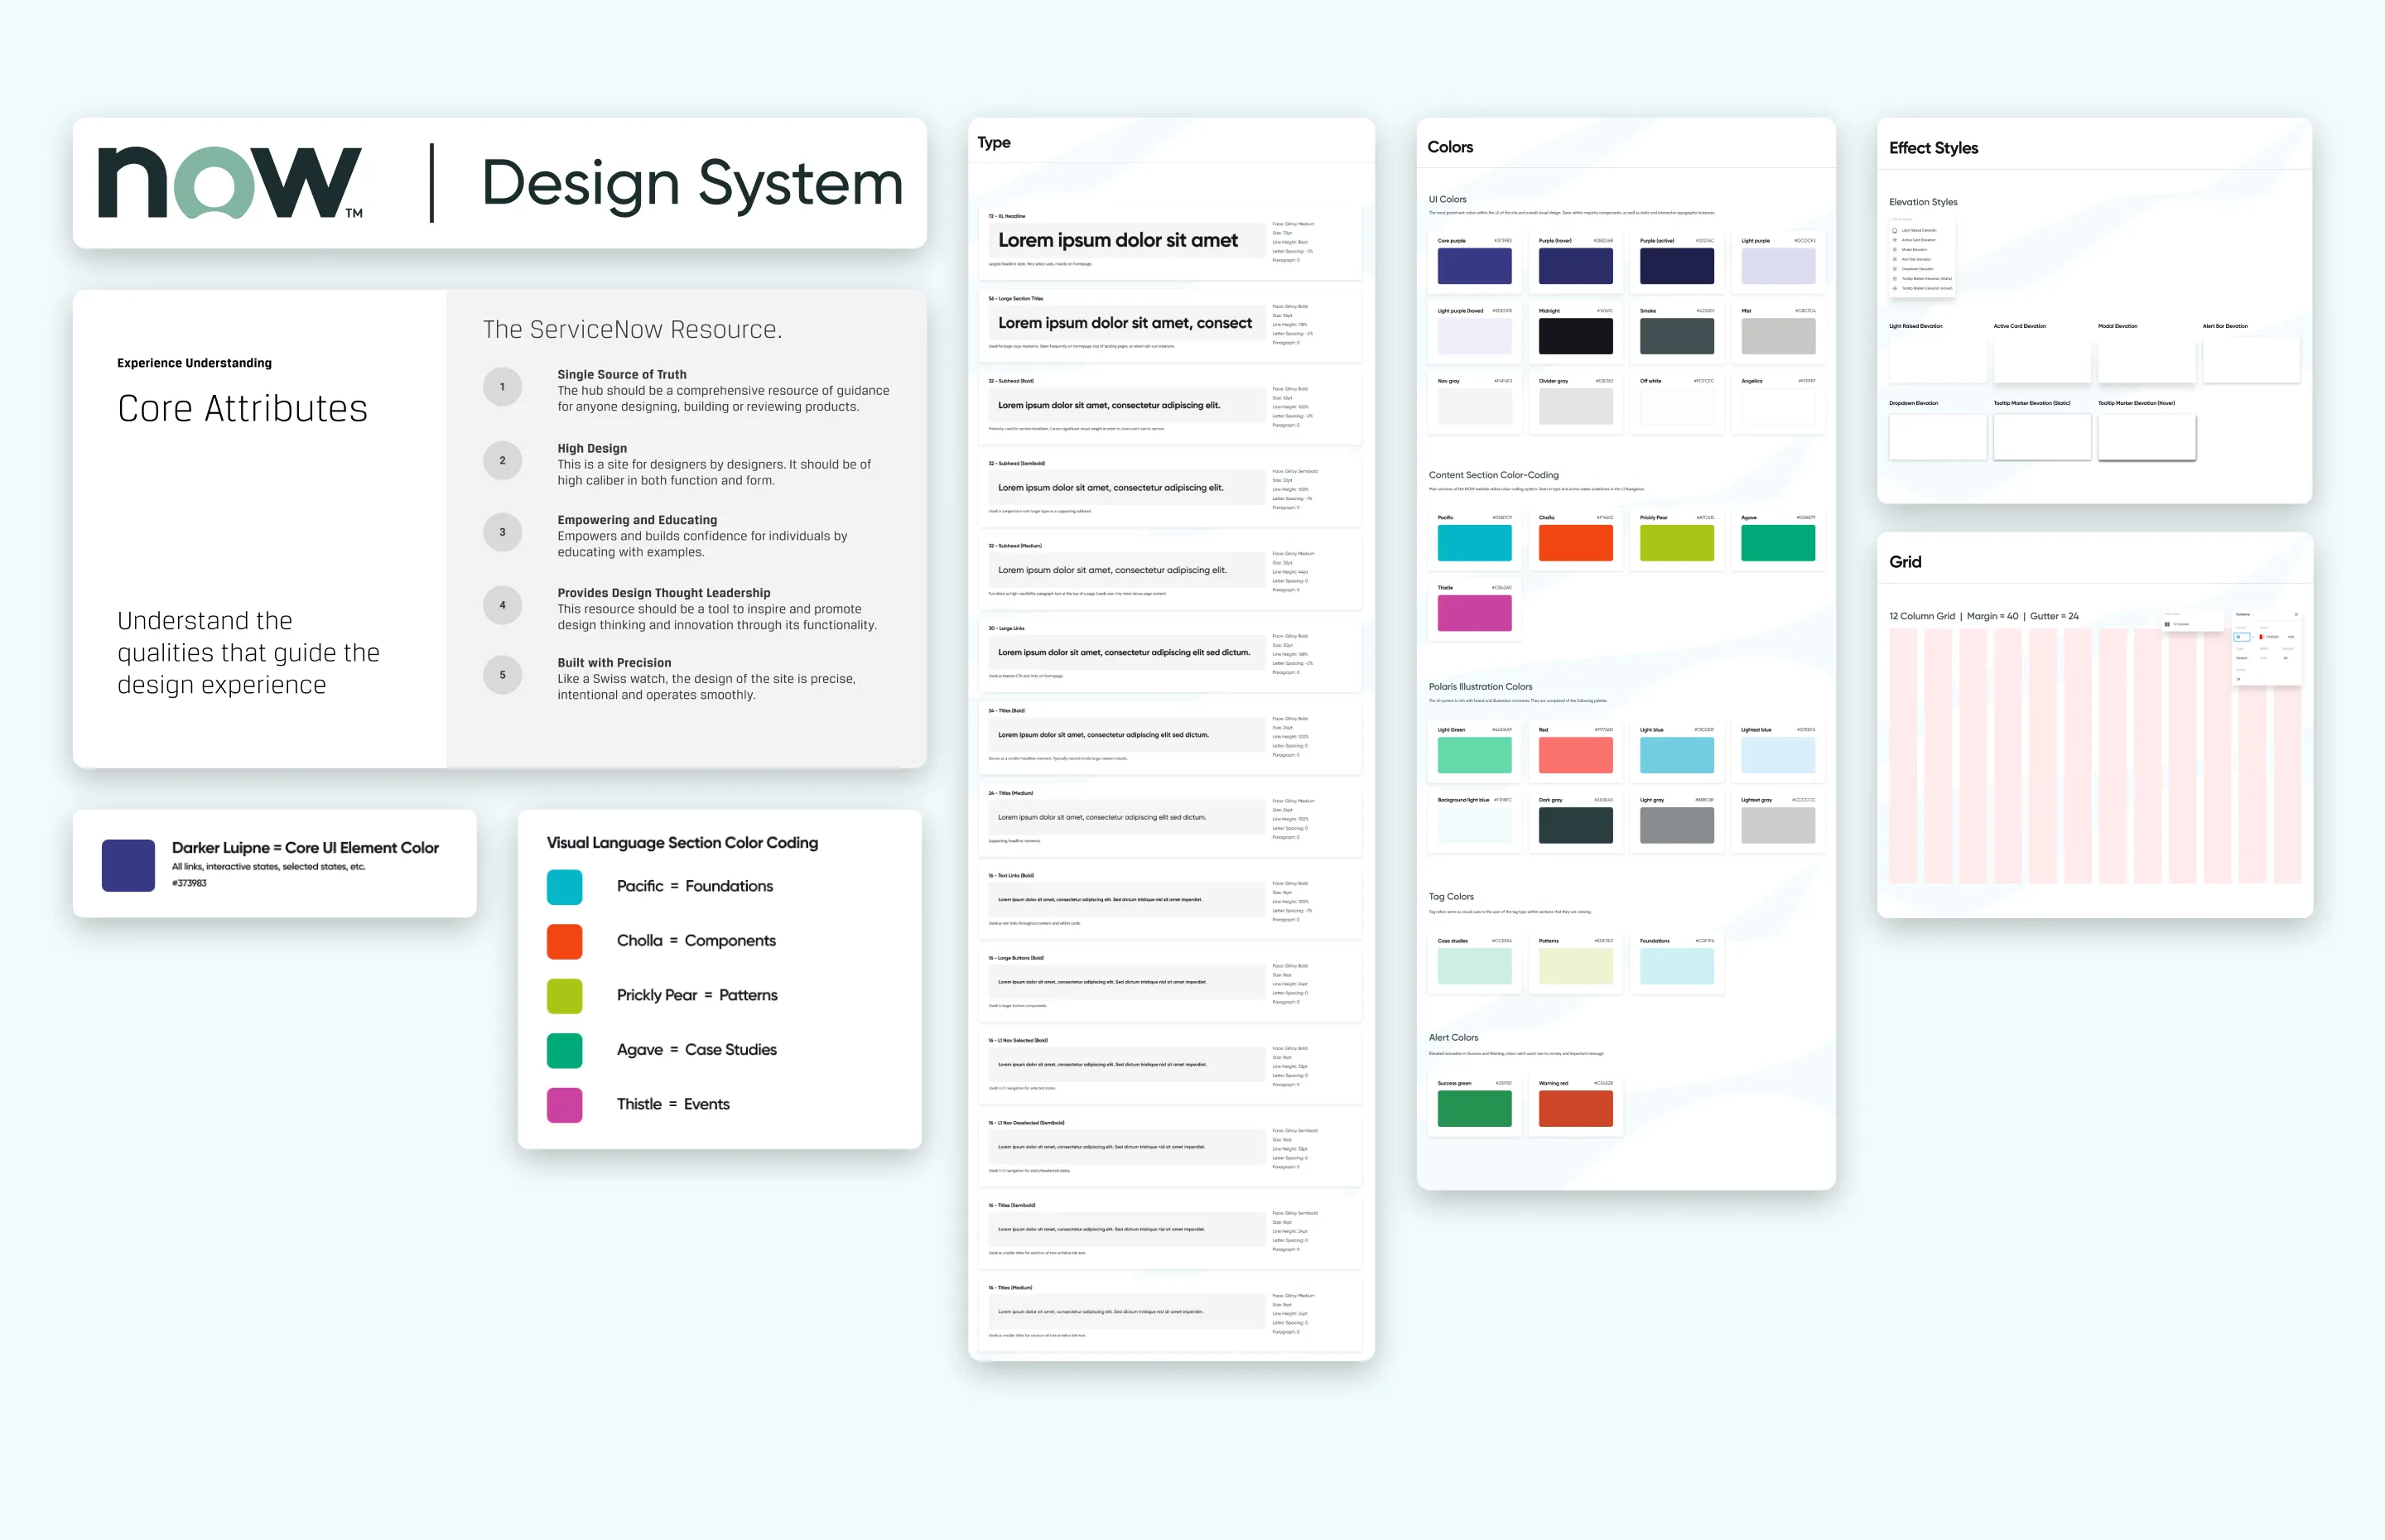Click the '12 Column Grid | Margin = 40 | Gutter = 24' label
Image resolution: width=2385 pixels, height=1540 pixels.
pos(1983,616)
